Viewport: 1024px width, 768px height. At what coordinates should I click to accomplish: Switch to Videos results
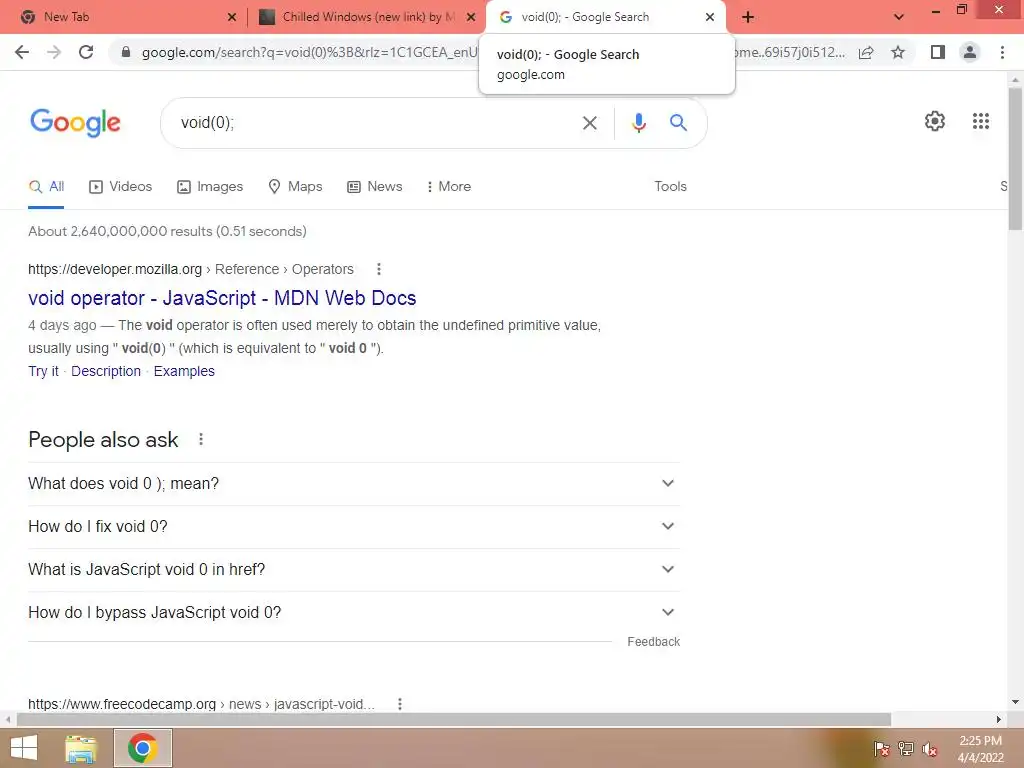click(x=120, y=187)
